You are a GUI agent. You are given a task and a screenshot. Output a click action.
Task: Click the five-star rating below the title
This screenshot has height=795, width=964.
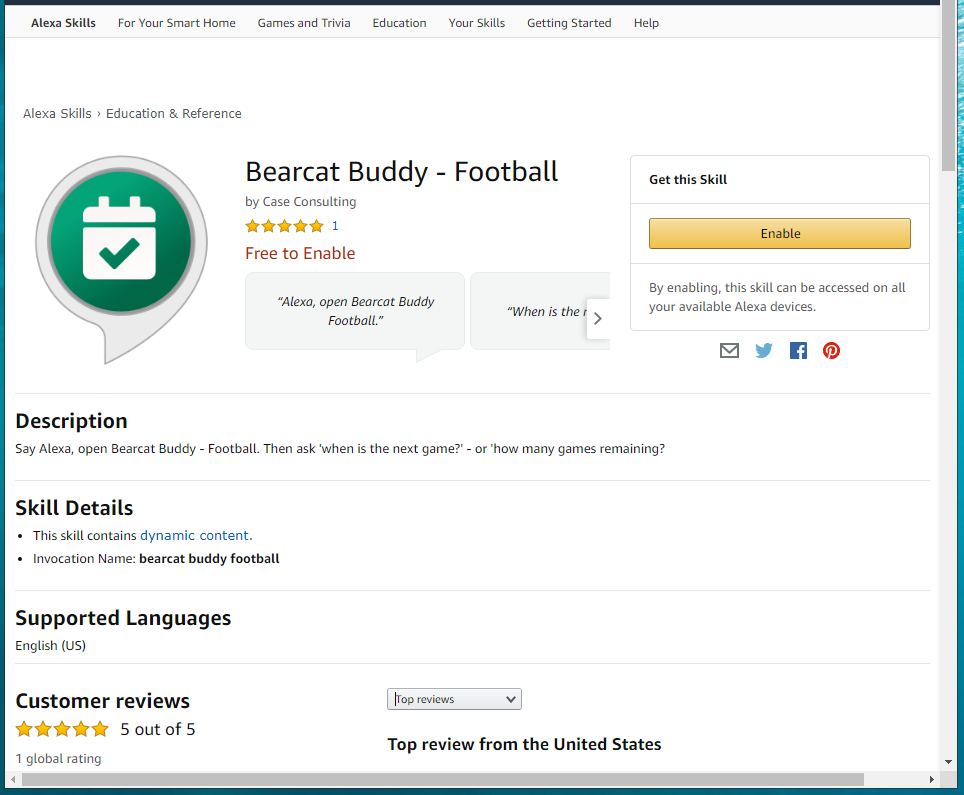pyautogui.click(x=284, y=226)
